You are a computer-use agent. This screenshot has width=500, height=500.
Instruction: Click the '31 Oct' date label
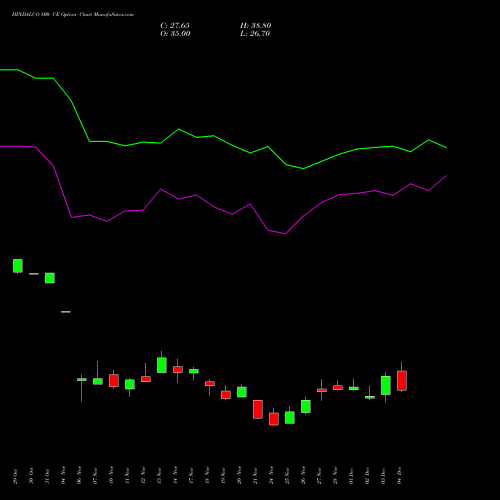click(x=47, y=476)
